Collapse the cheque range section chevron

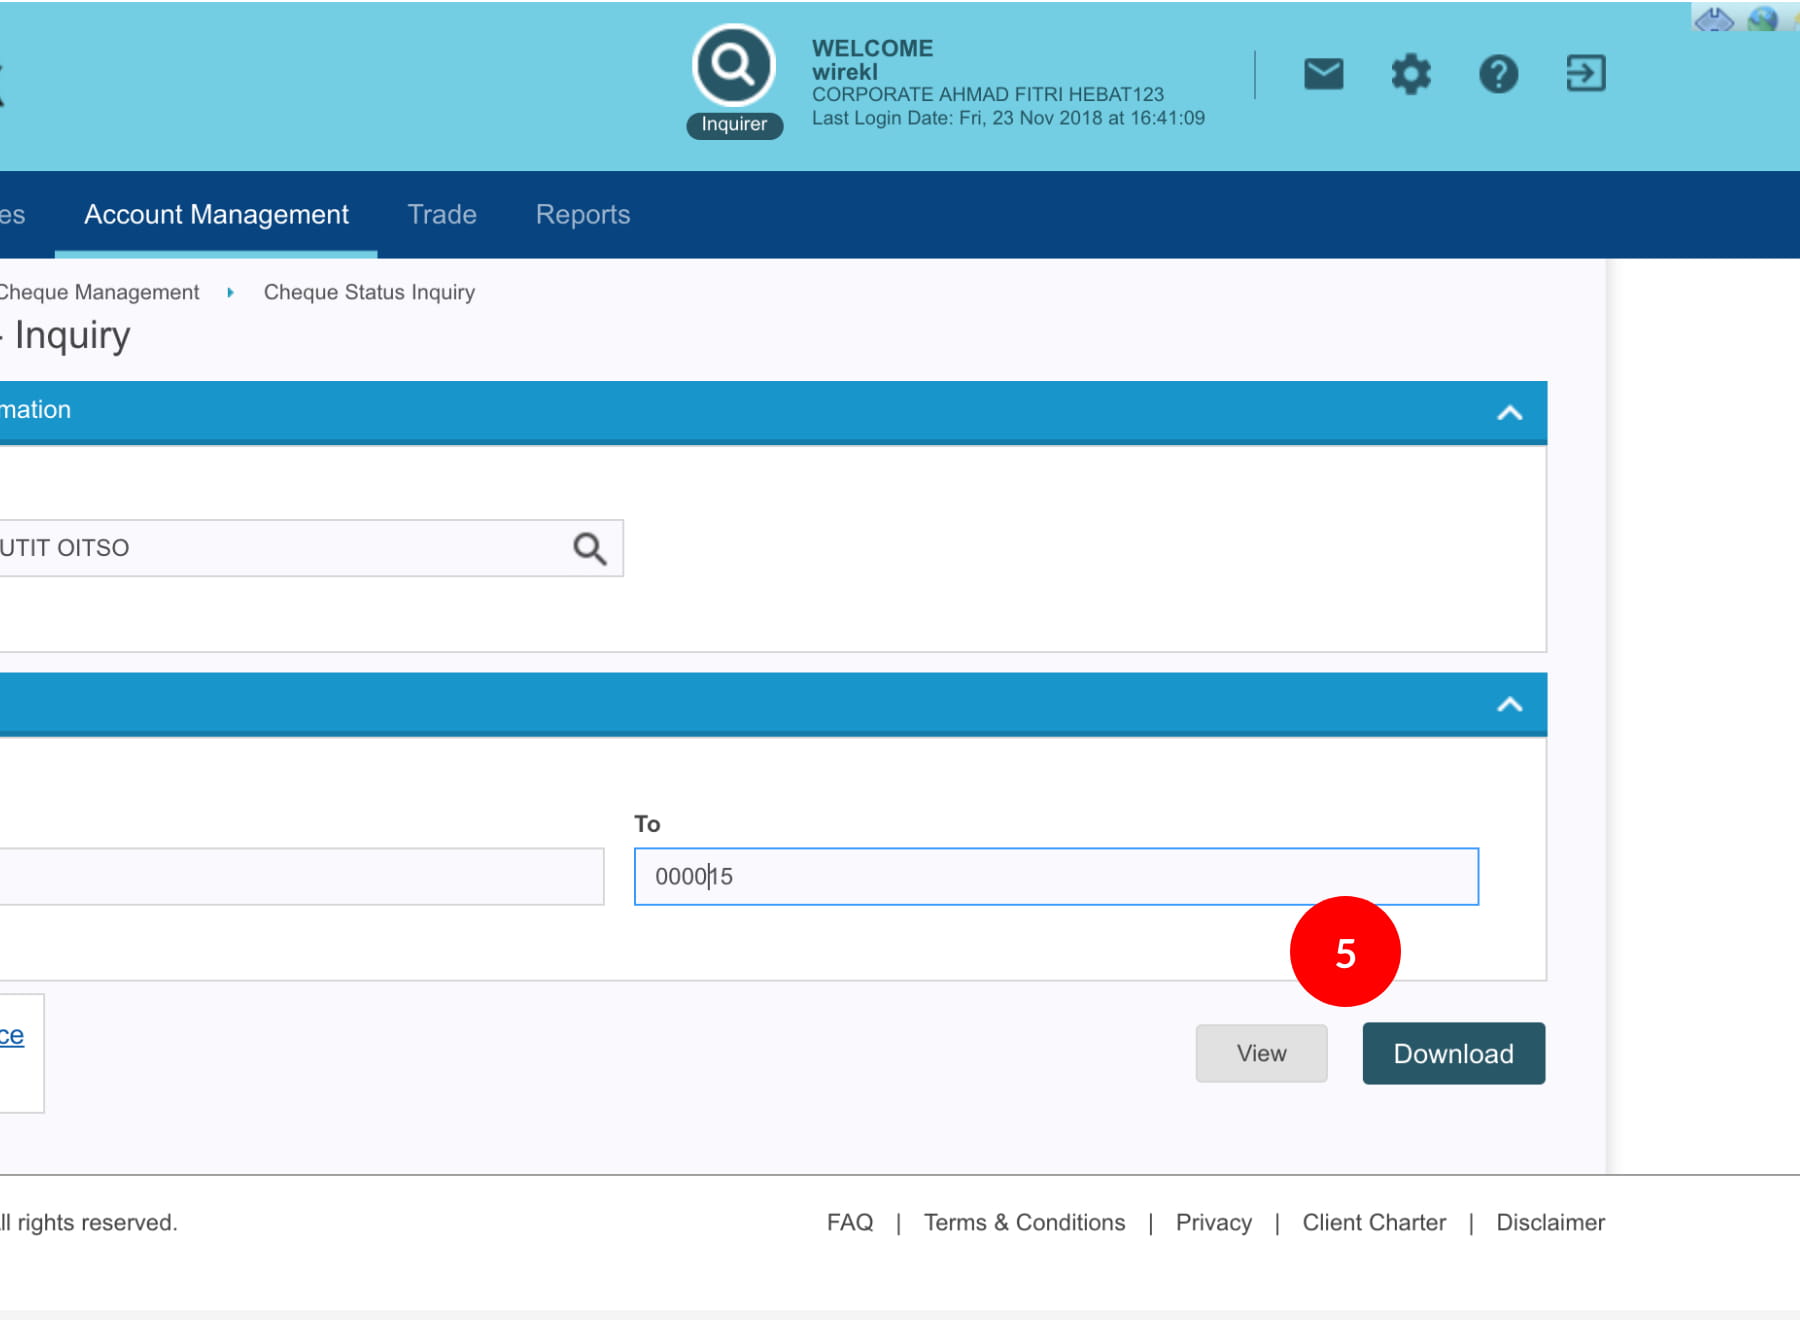point(1509,704)
